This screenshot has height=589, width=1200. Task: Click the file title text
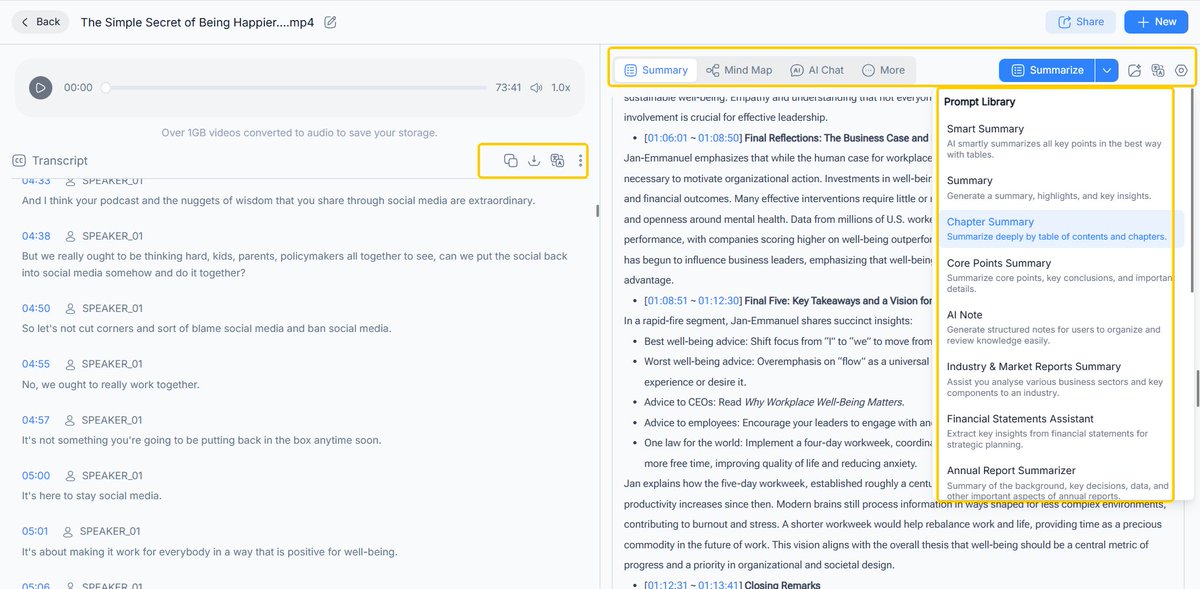[x=197, y=22]
